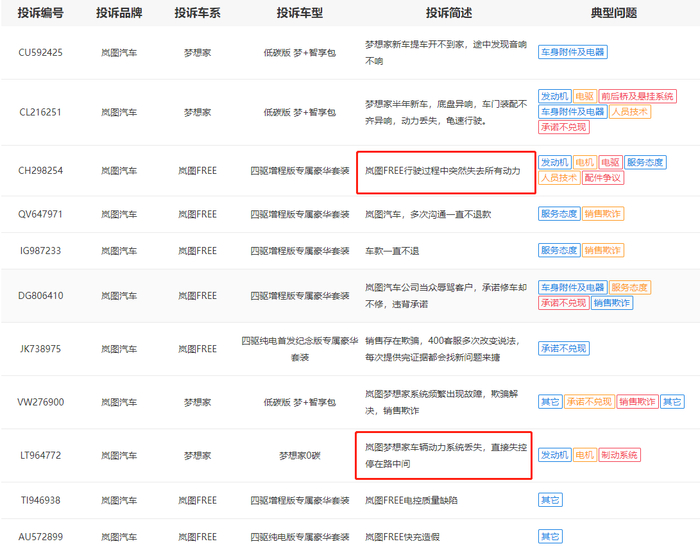The height and width of the screenshot is (553, 700).
Task: Click the 电机 tag in row LT964772
Action: point(584,455)
